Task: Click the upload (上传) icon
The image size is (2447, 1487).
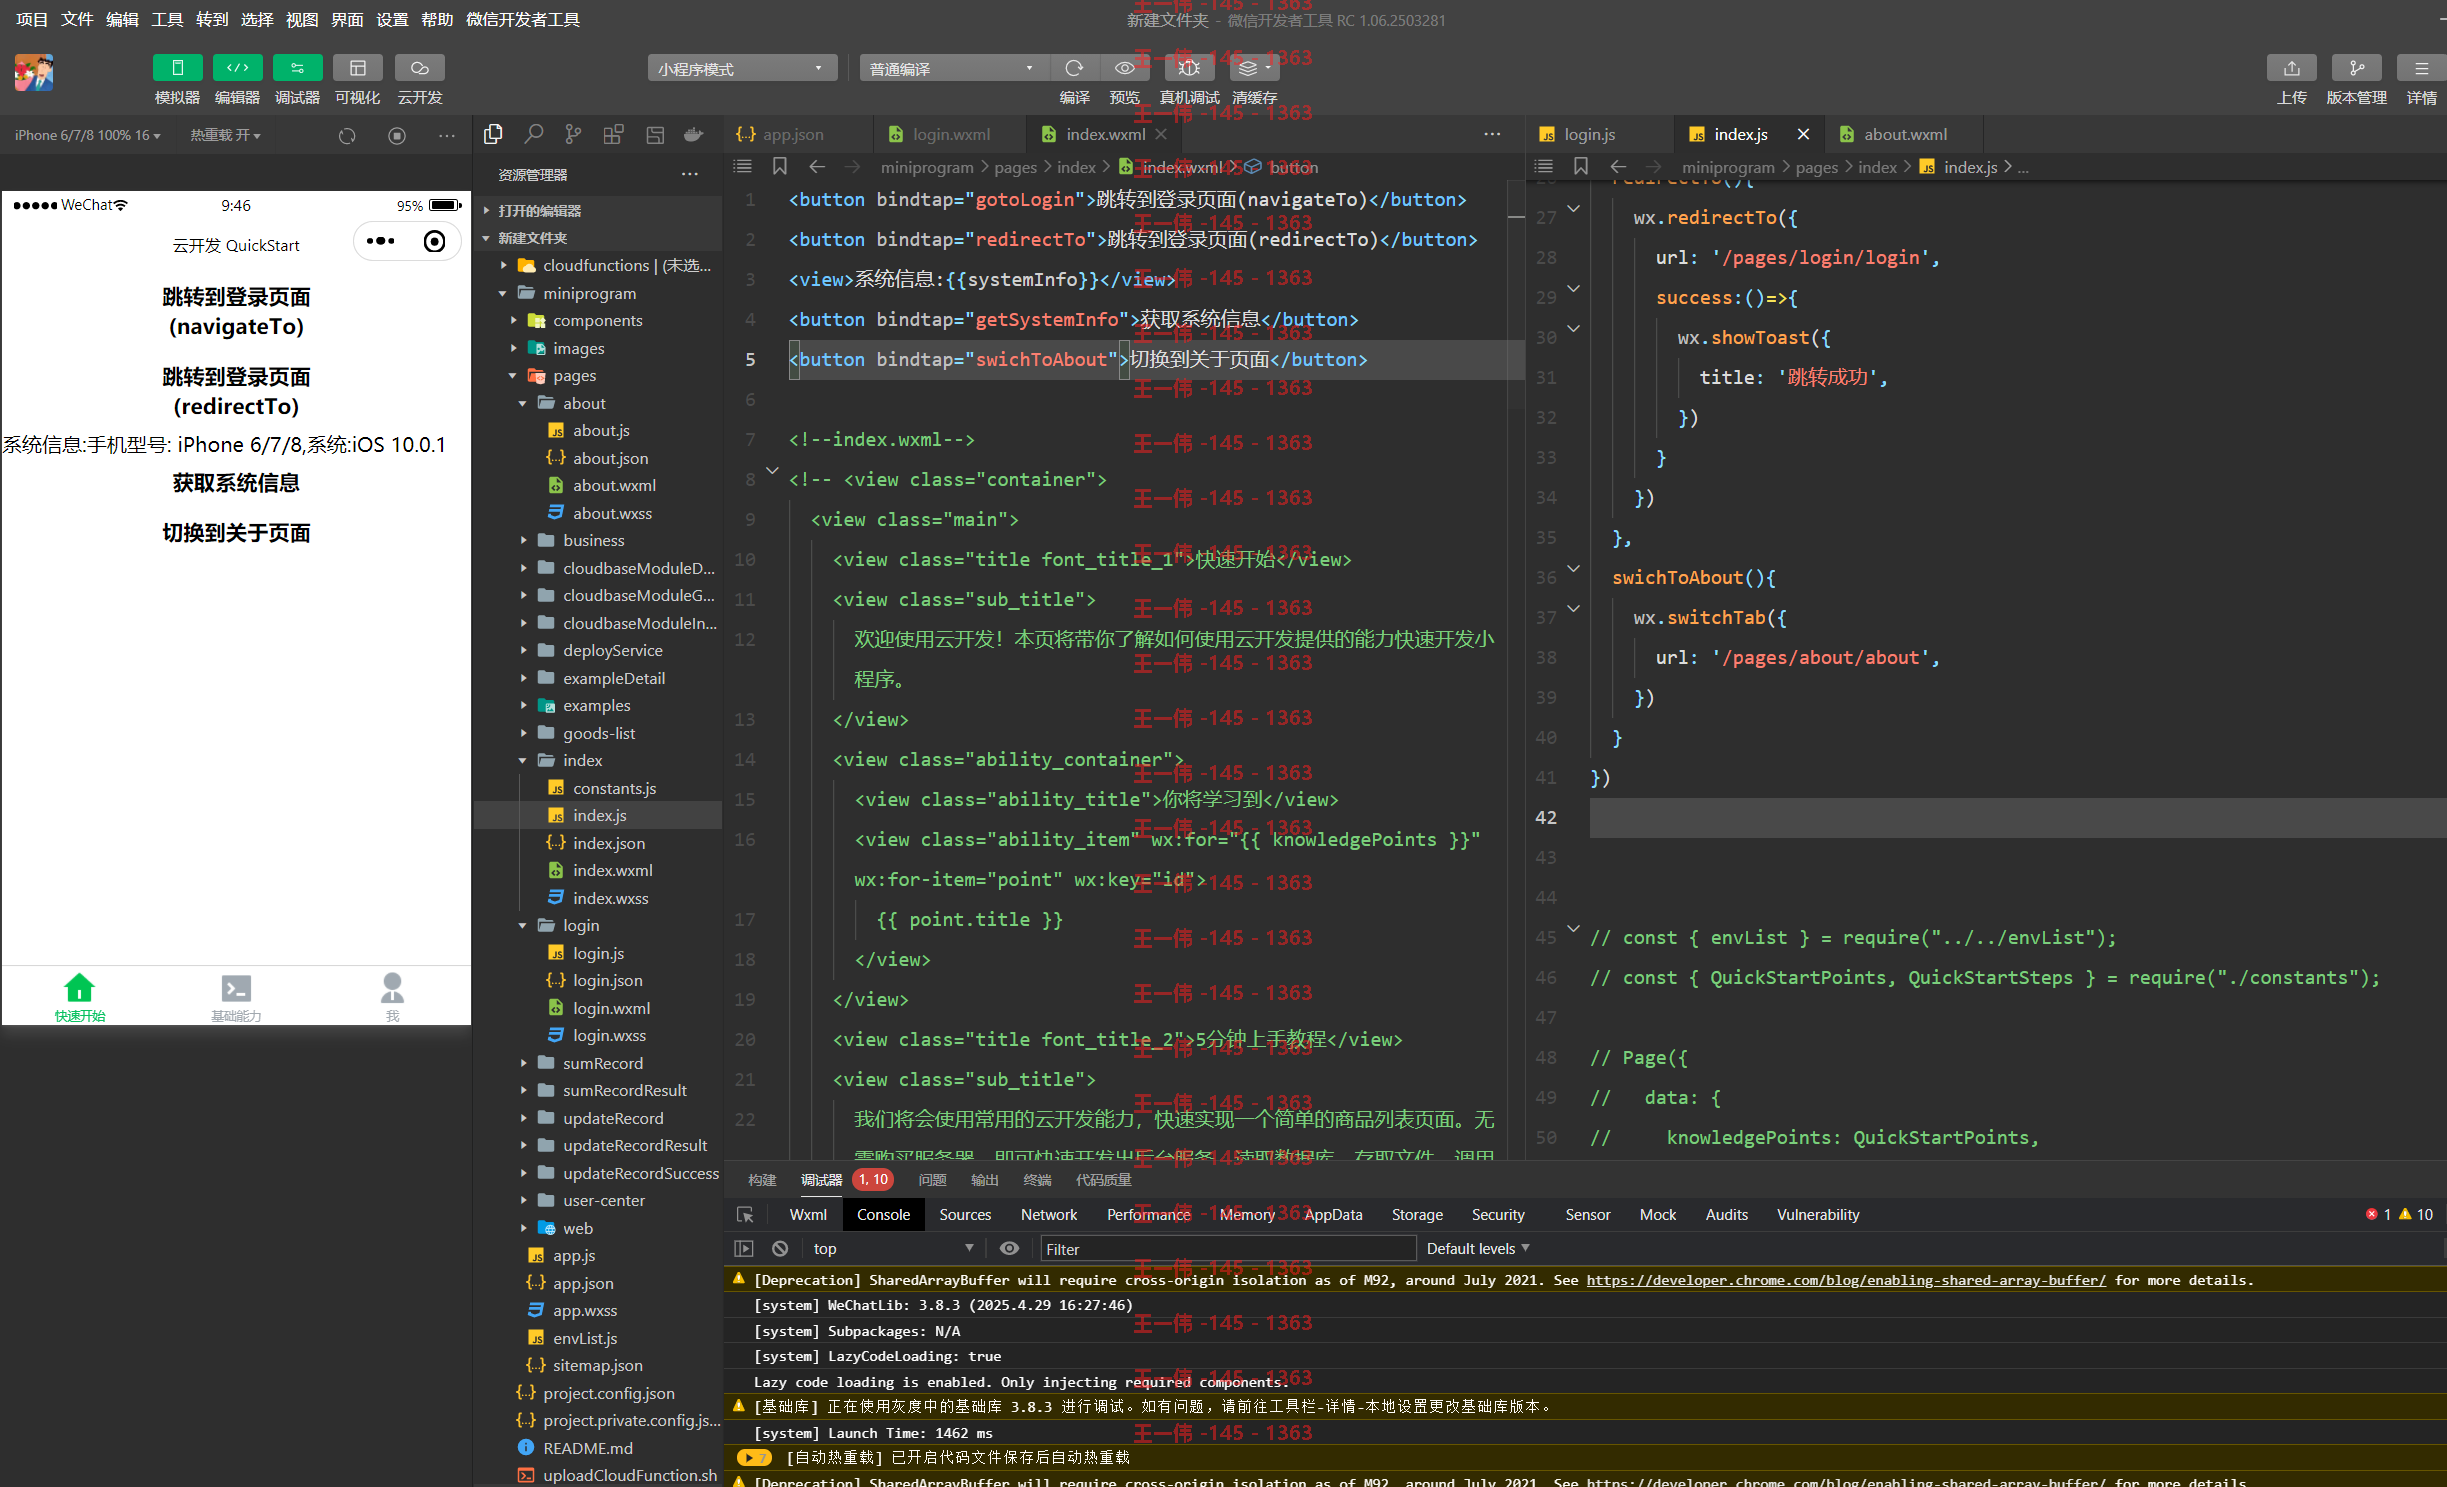Action: pos(2291,68)
